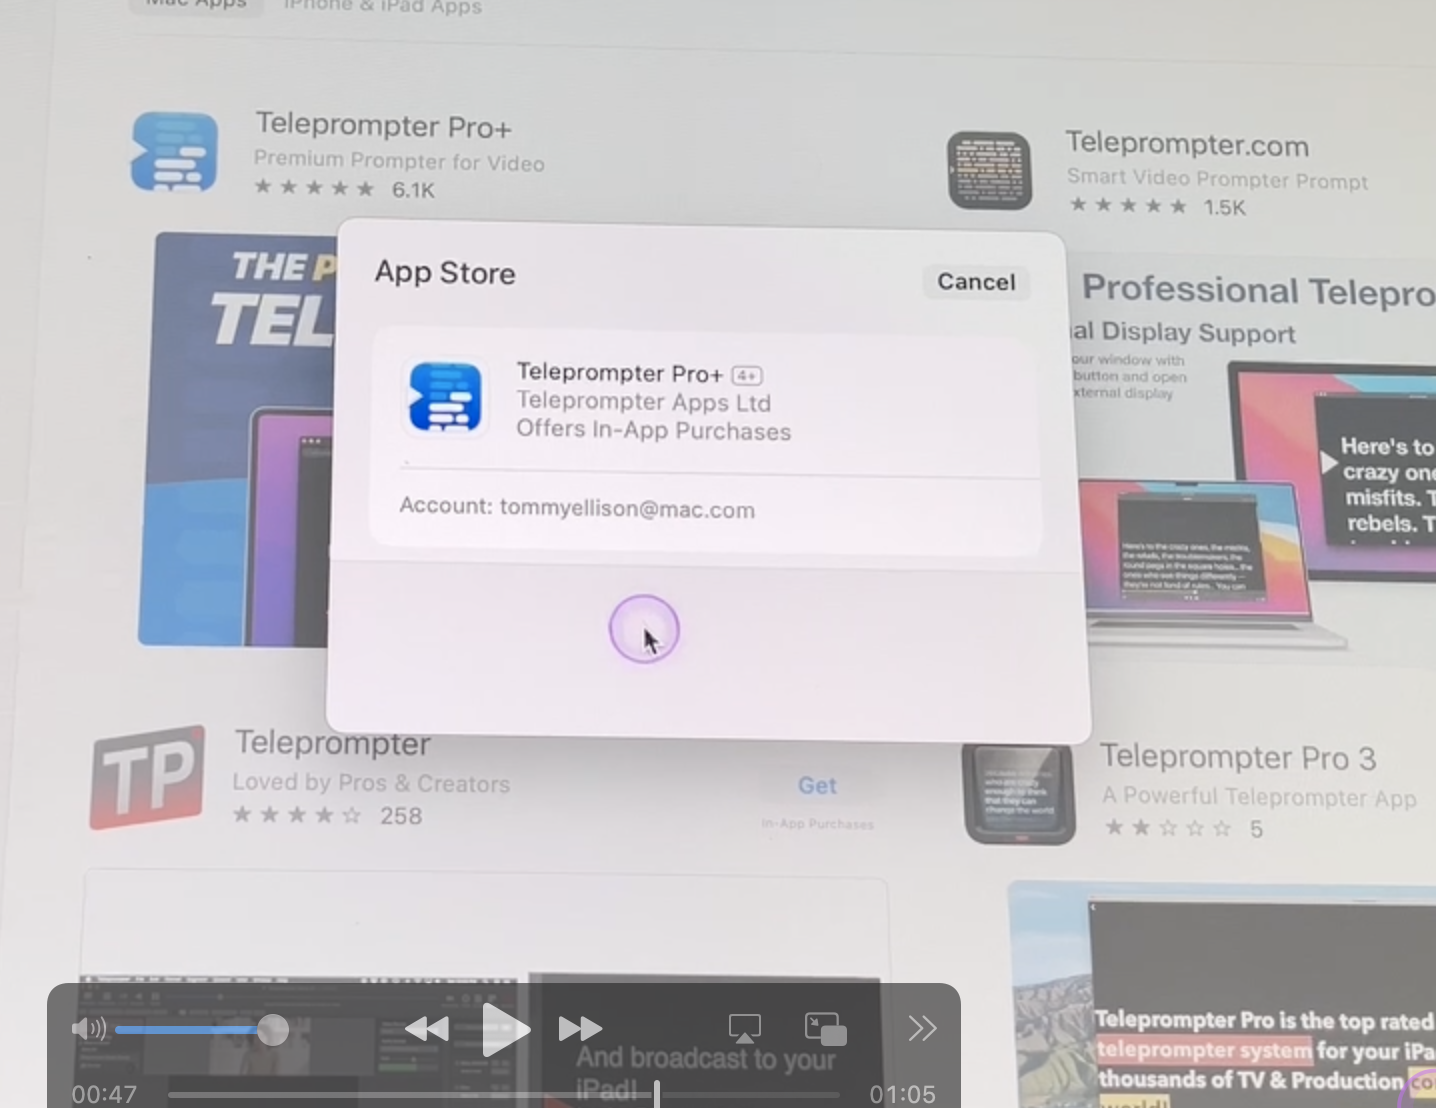Open the Teleprompter Pro+ icon in the search results
The image size is (1436, 1108).
174,152
